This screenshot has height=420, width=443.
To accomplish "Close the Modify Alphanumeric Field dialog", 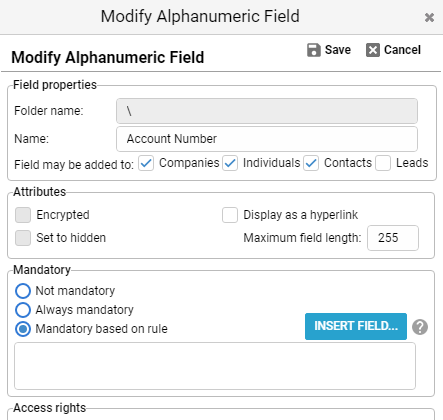I will pyautogui.click(x=429, y=17).
